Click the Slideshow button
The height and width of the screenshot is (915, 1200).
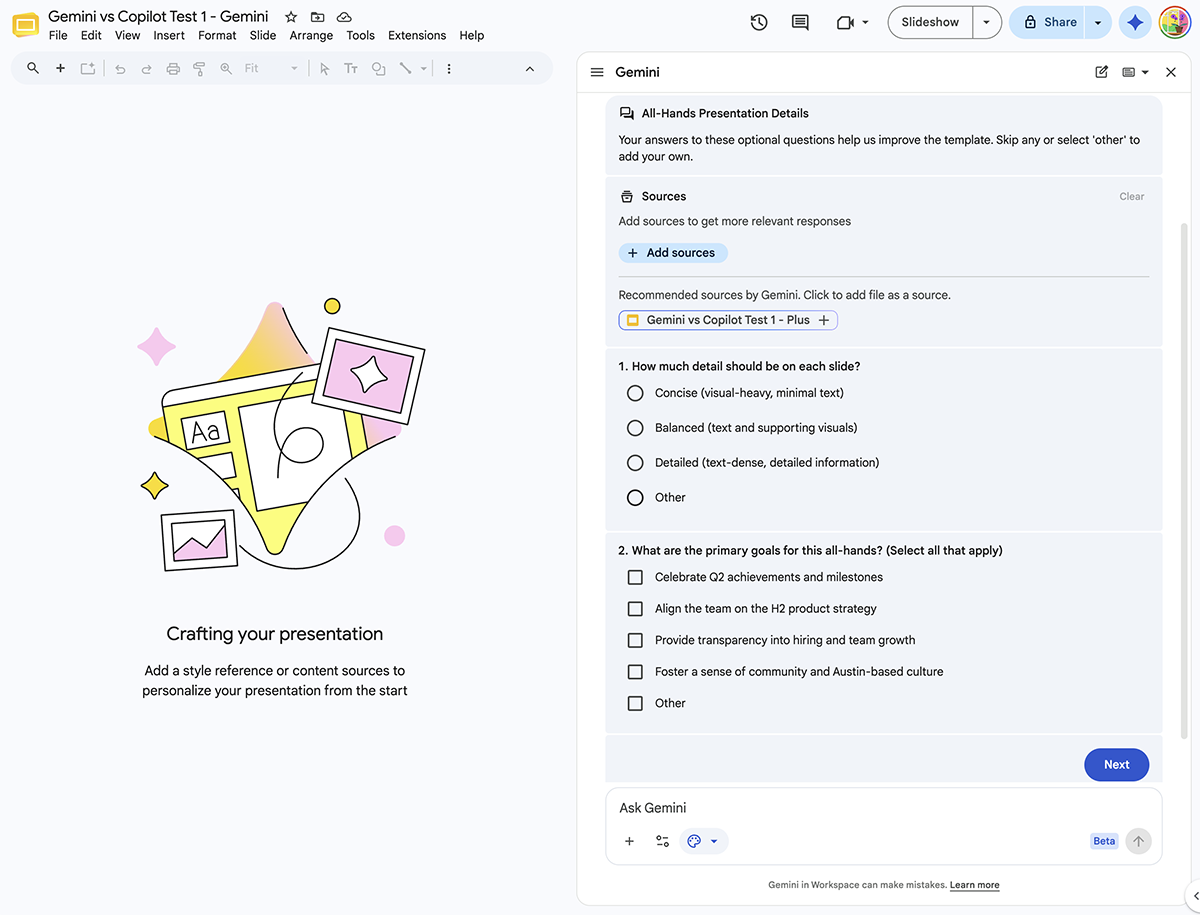pyautogui.click(x=930, y=22)
